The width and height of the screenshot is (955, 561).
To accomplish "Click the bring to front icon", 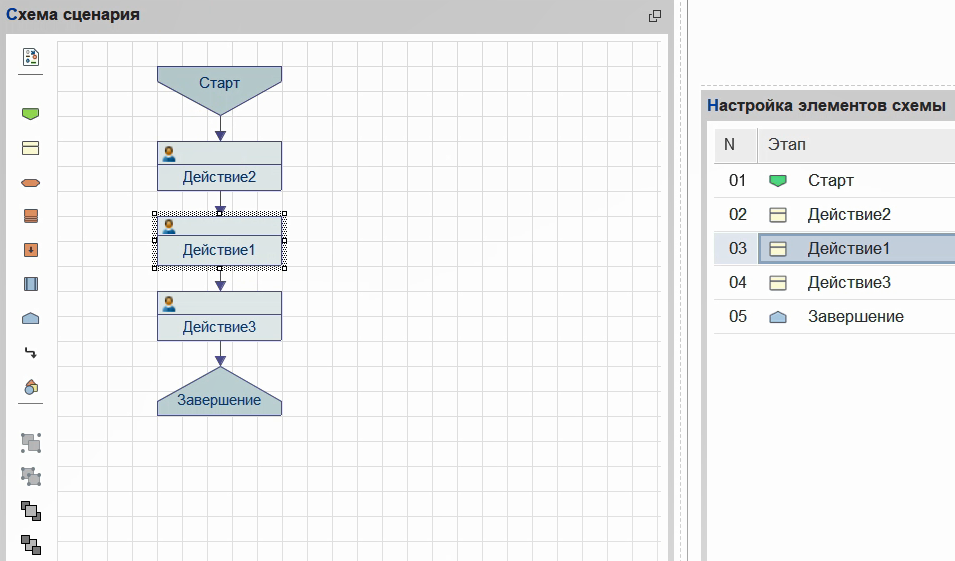I will point(31,510).
